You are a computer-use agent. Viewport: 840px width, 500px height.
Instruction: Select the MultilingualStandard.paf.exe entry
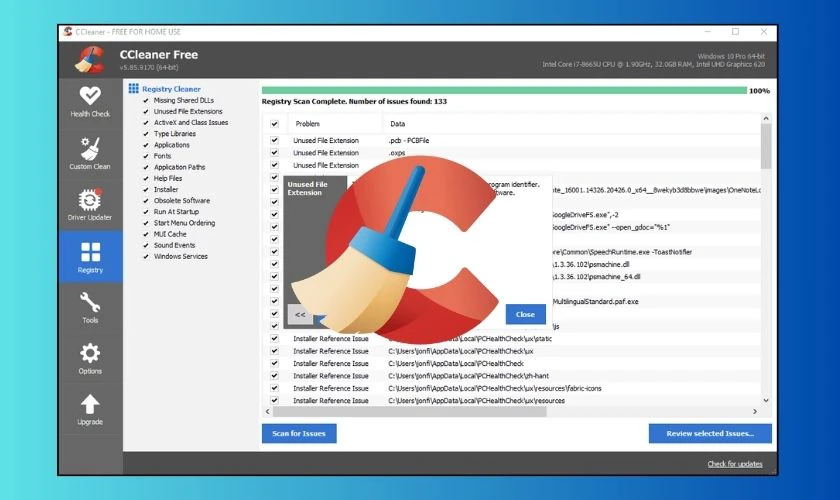595,302
